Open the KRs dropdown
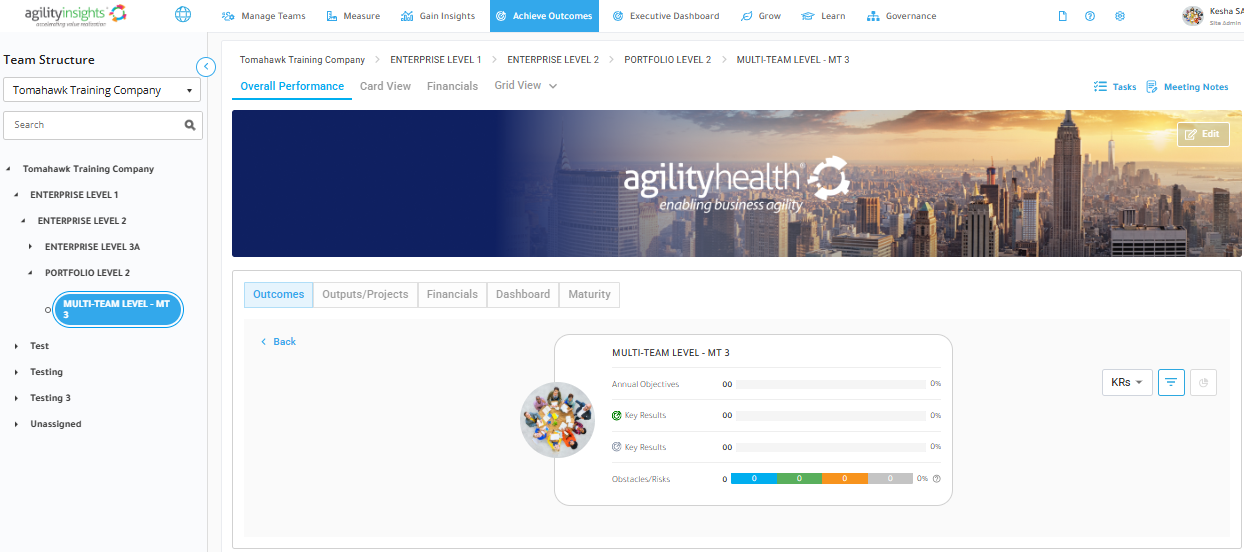 pyautogui.click(x=1127, y=382)
